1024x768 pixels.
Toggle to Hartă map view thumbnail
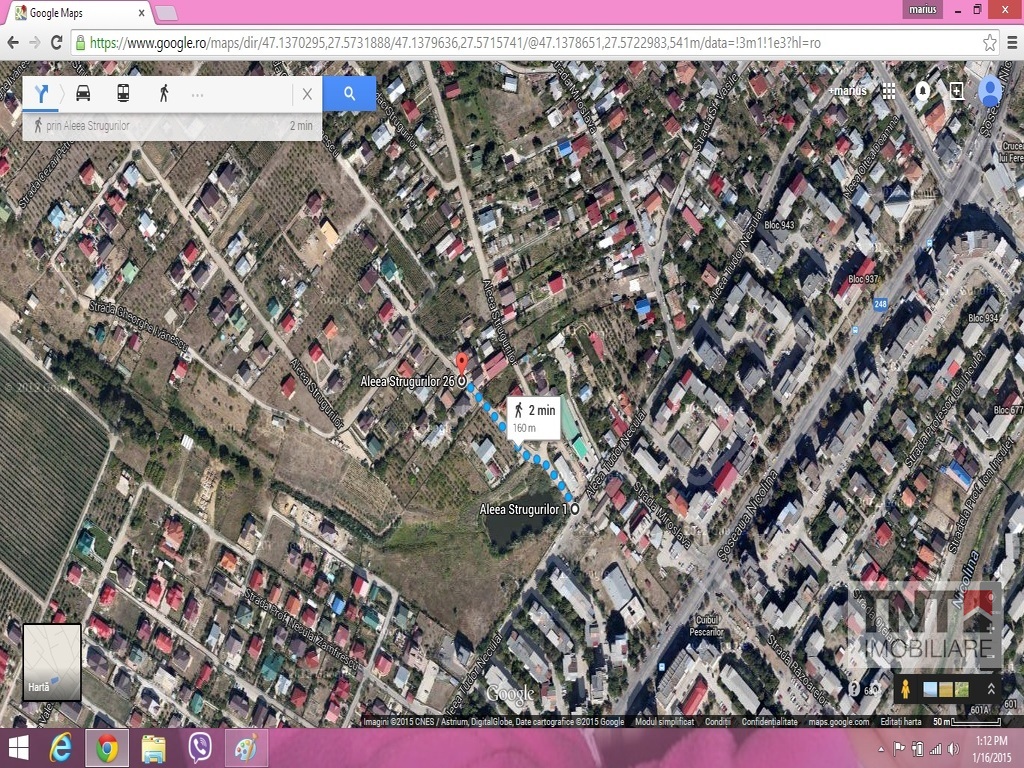coord(52,661)
